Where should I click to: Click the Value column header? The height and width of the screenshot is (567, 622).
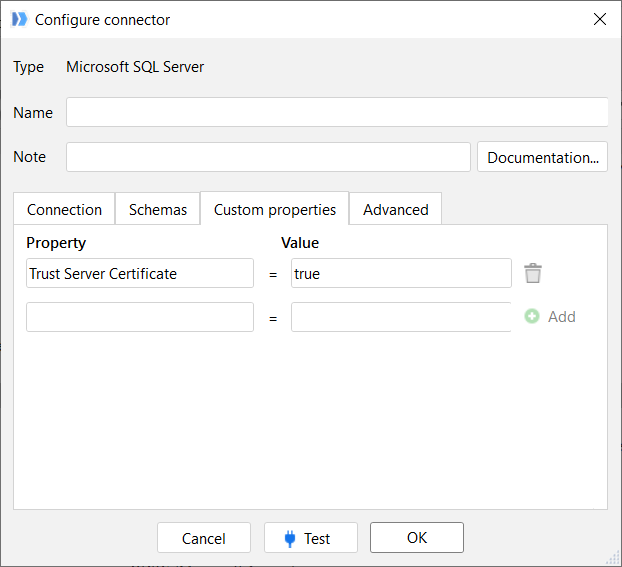click(x=300, y=242)
